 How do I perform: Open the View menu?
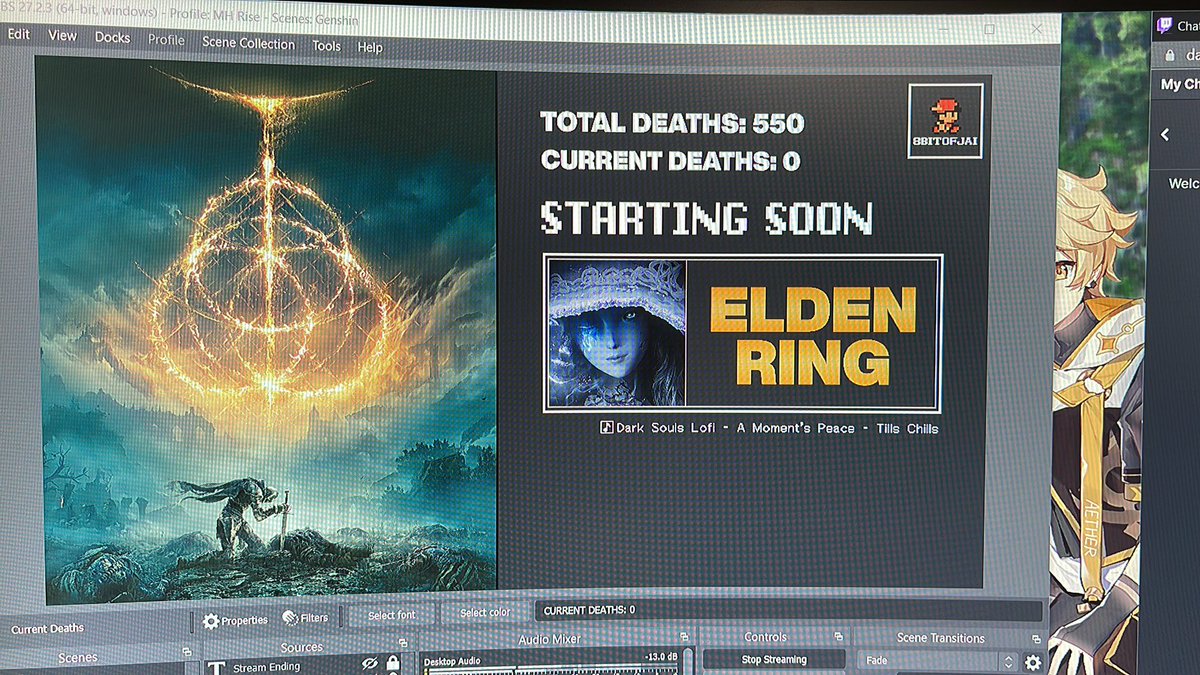pyautogui.click(x=62, y=36)
